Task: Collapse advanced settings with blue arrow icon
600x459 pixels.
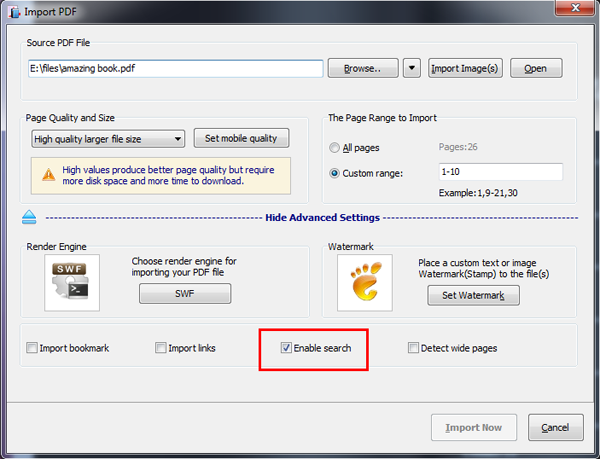Action: tap(29, 217)
